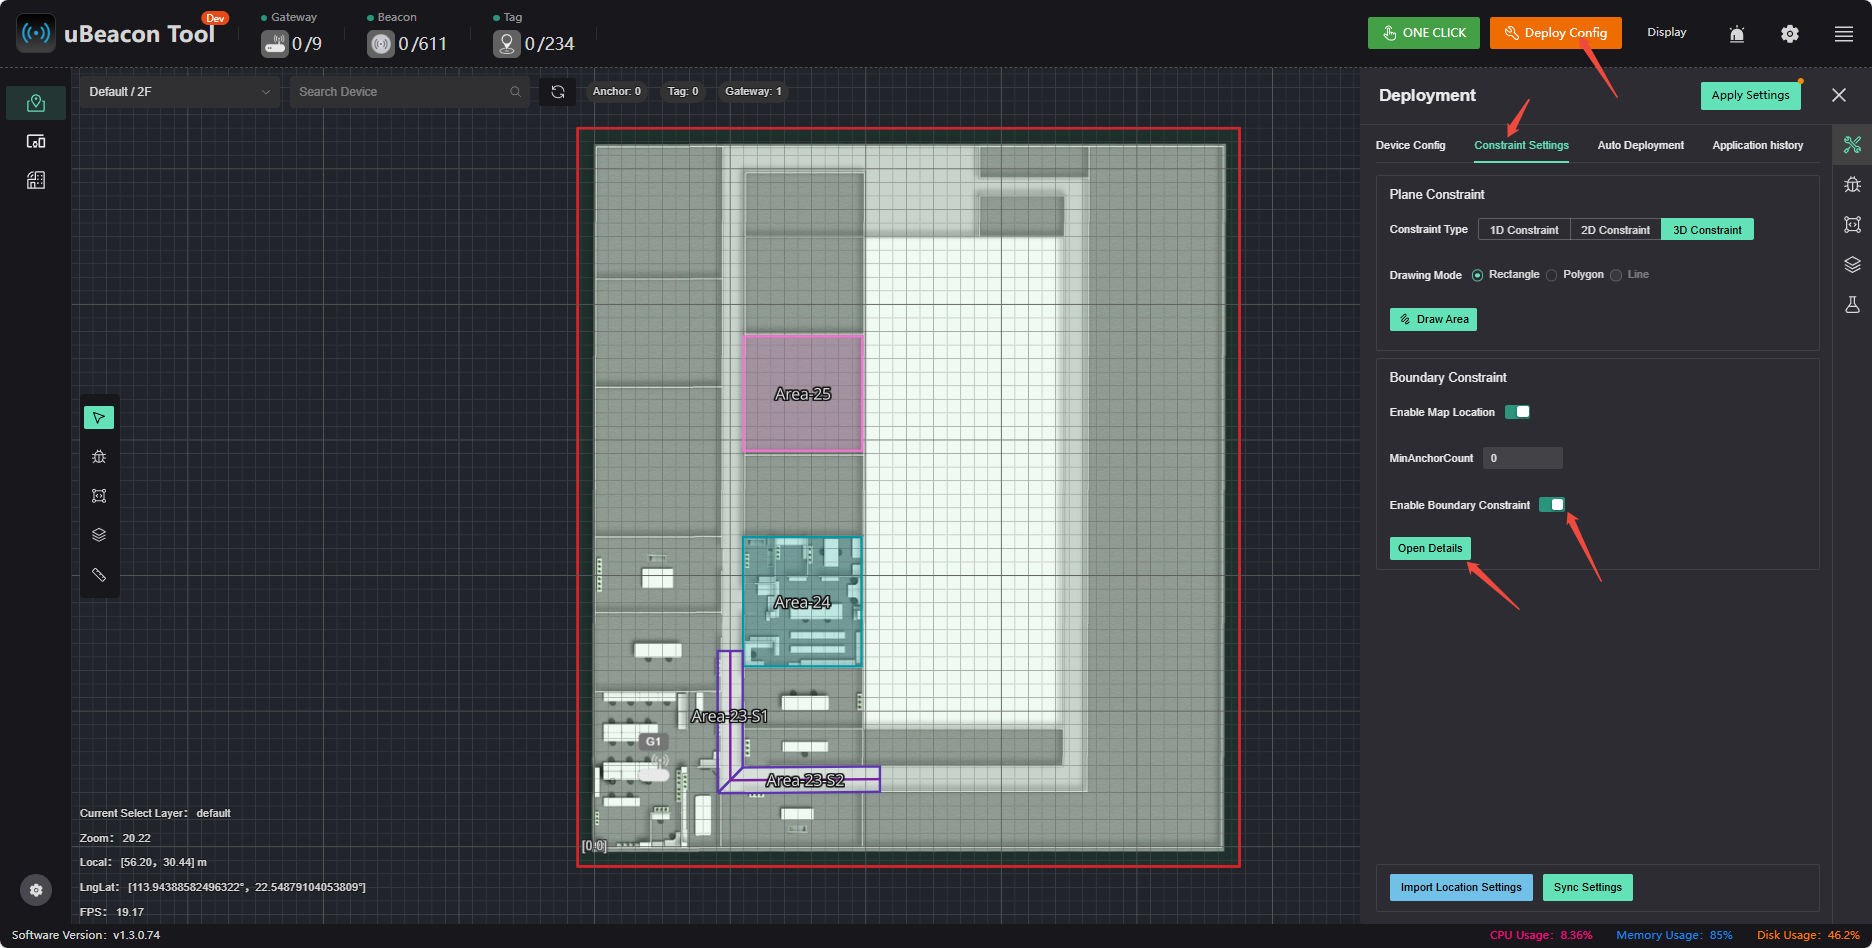Viewport: 1872px width, 948px height.
Task: Switch to the Application history tab
Action: (x=1757, y=145)
